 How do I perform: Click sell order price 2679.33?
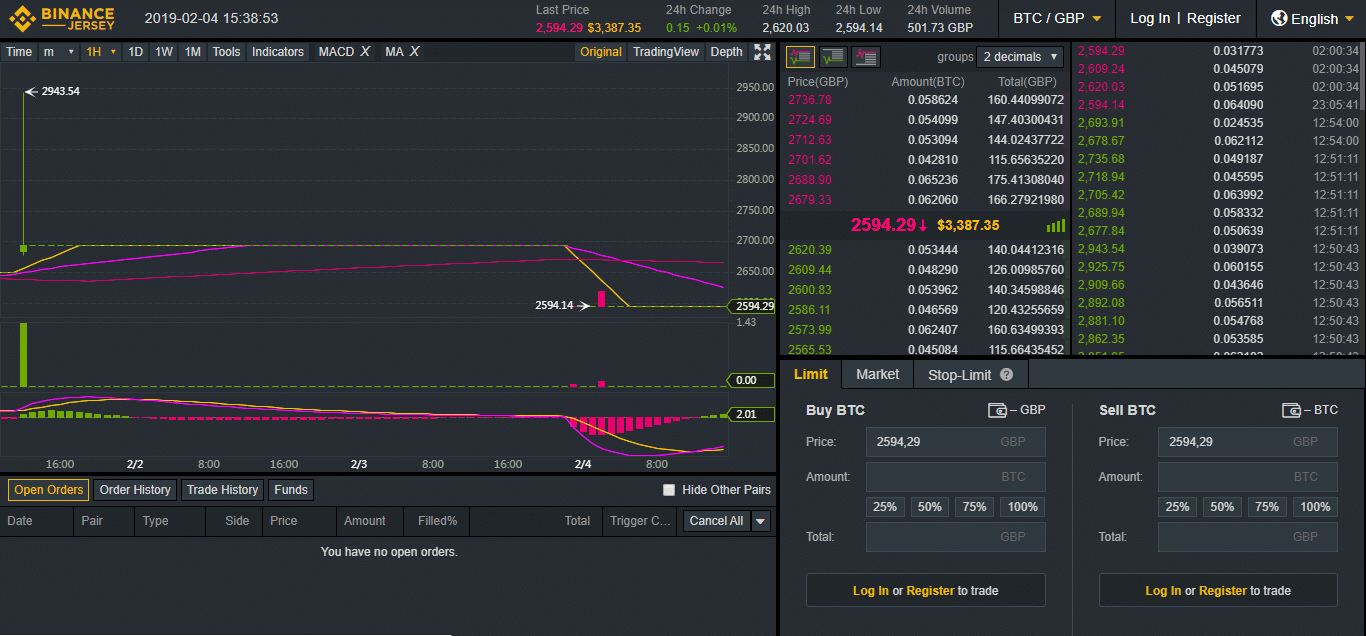point(810,200)
